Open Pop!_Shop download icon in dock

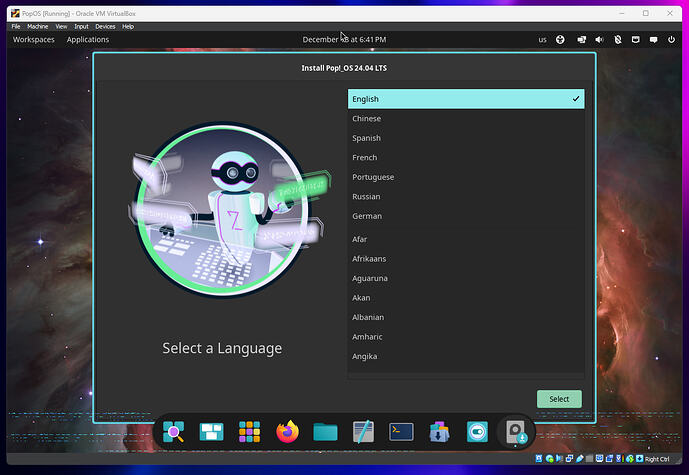tap(439, 432)
